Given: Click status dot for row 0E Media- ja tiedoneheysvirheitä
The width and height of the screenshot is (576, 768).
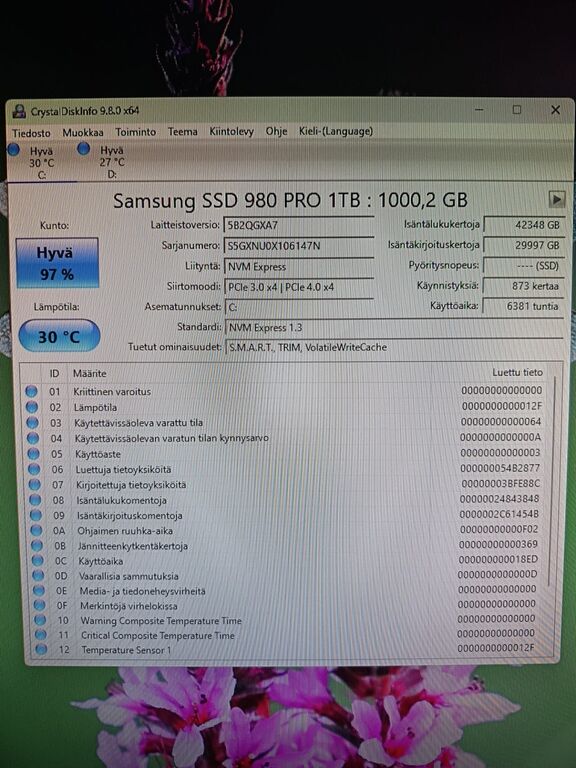Looking at the screenshot, I should point(39,591).
